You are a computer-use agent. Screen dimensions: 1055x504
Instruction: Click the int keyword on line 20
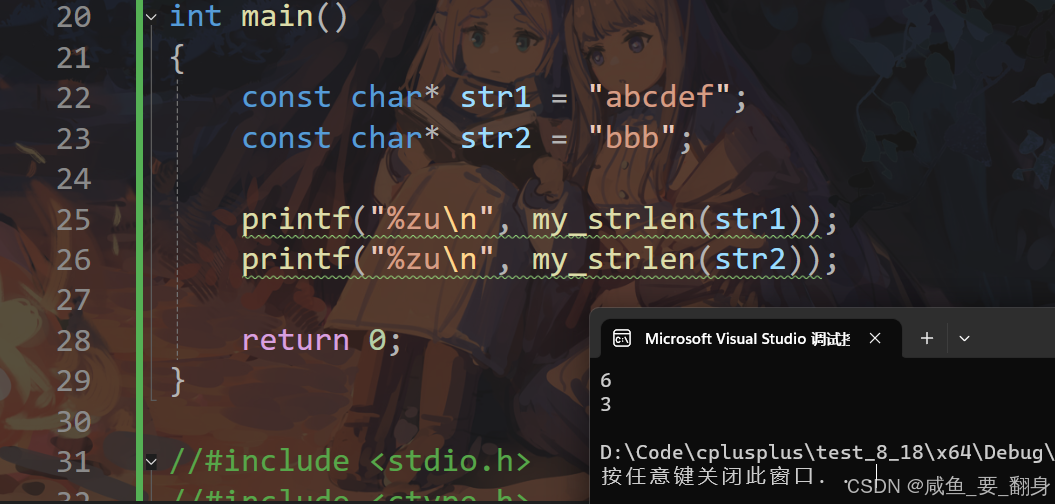point(196,16)
